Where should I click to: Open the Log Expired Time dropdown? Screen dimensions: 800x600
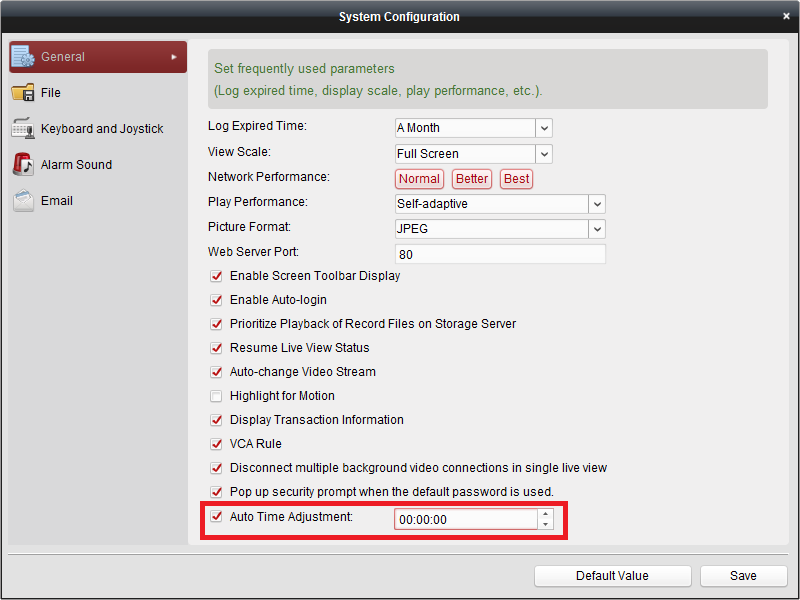tap(544, 128)
